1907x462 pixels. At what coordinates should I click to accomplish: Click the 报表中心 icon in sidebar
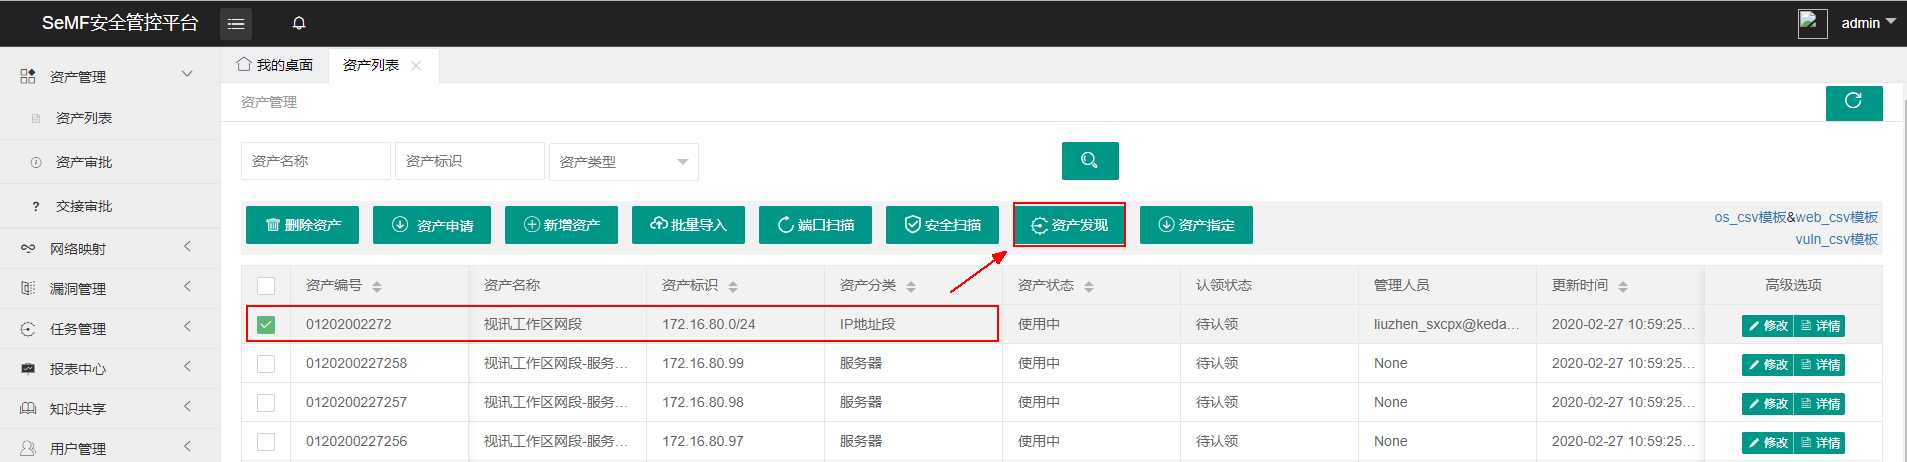[x=28, y=368]
